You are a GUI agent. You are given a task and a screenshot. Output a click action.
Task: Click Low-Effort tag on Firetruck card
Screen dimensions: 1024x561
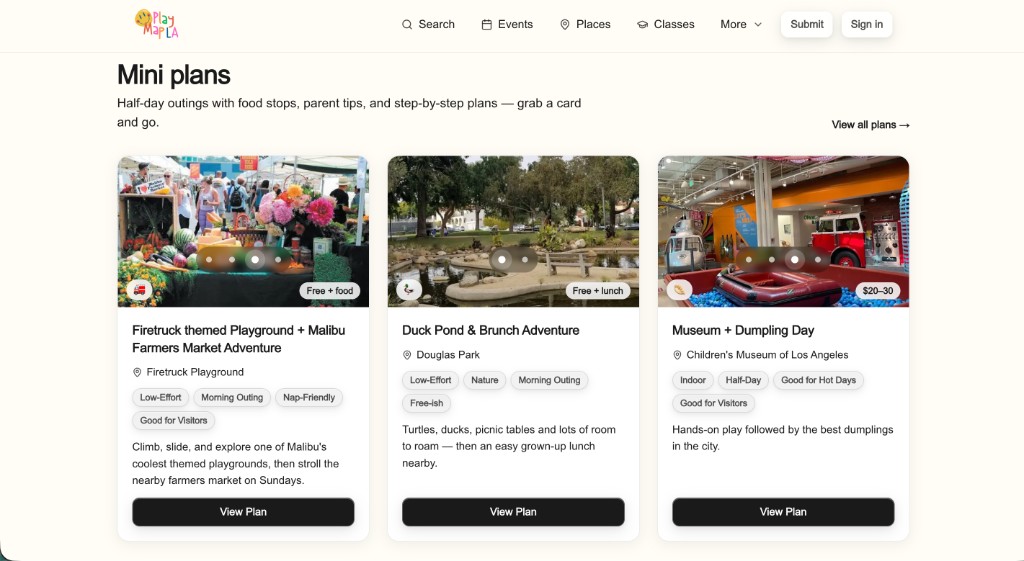point(161,397)
